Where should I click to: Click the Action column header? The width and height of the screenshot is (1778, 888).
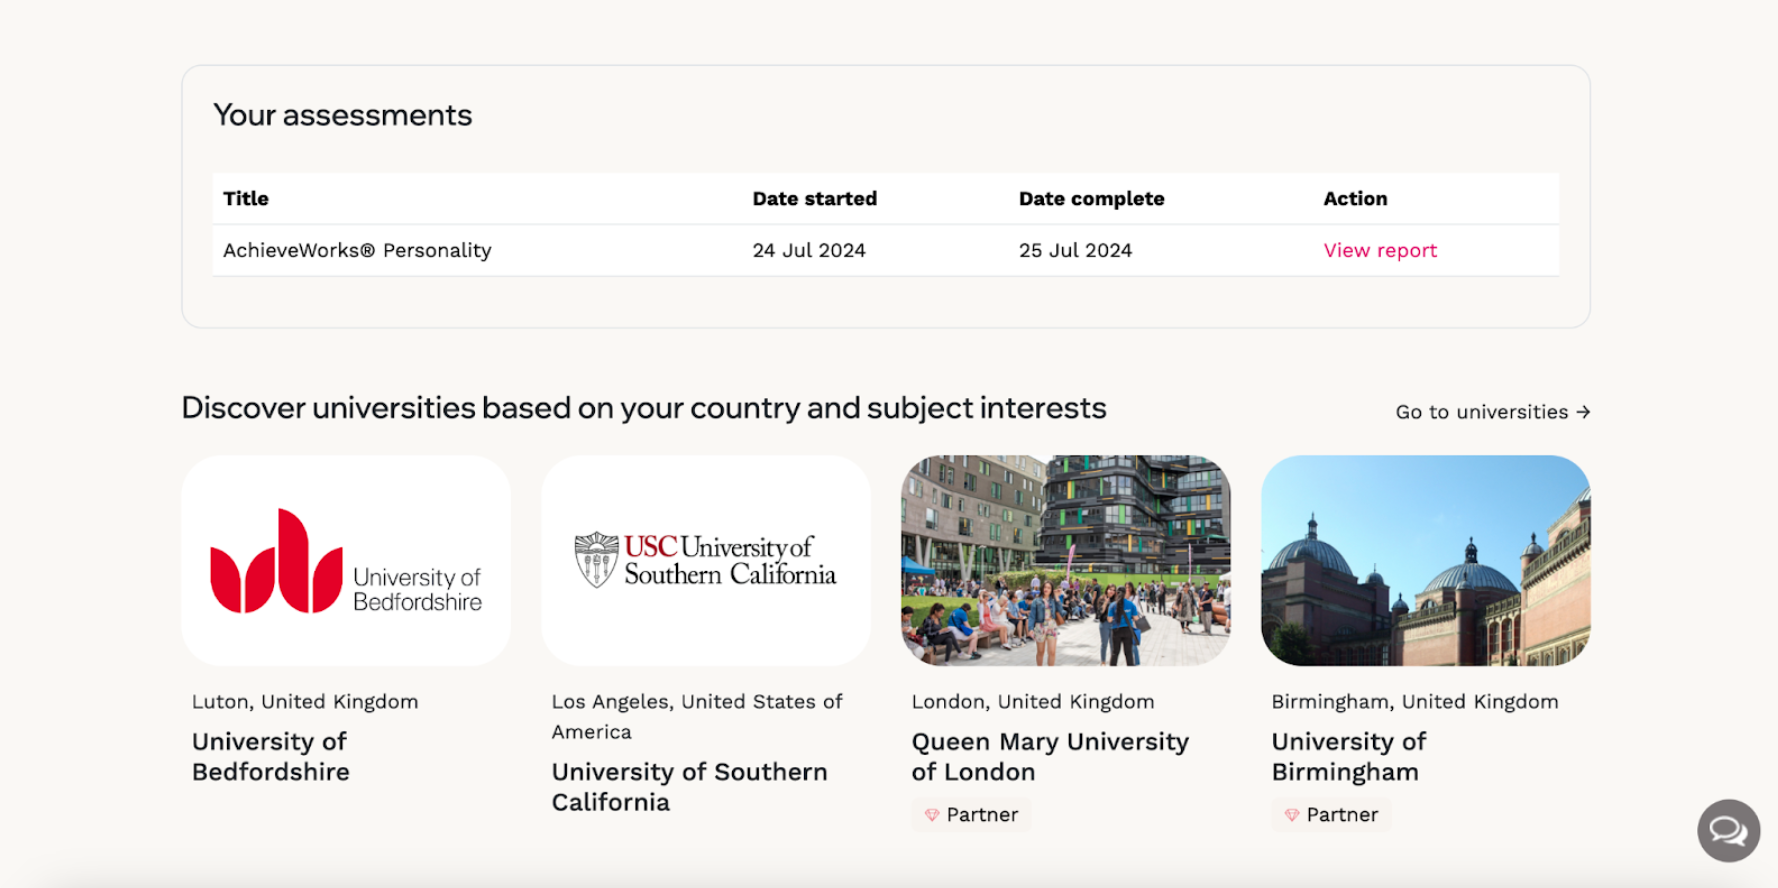click(x=1356, y=198)
